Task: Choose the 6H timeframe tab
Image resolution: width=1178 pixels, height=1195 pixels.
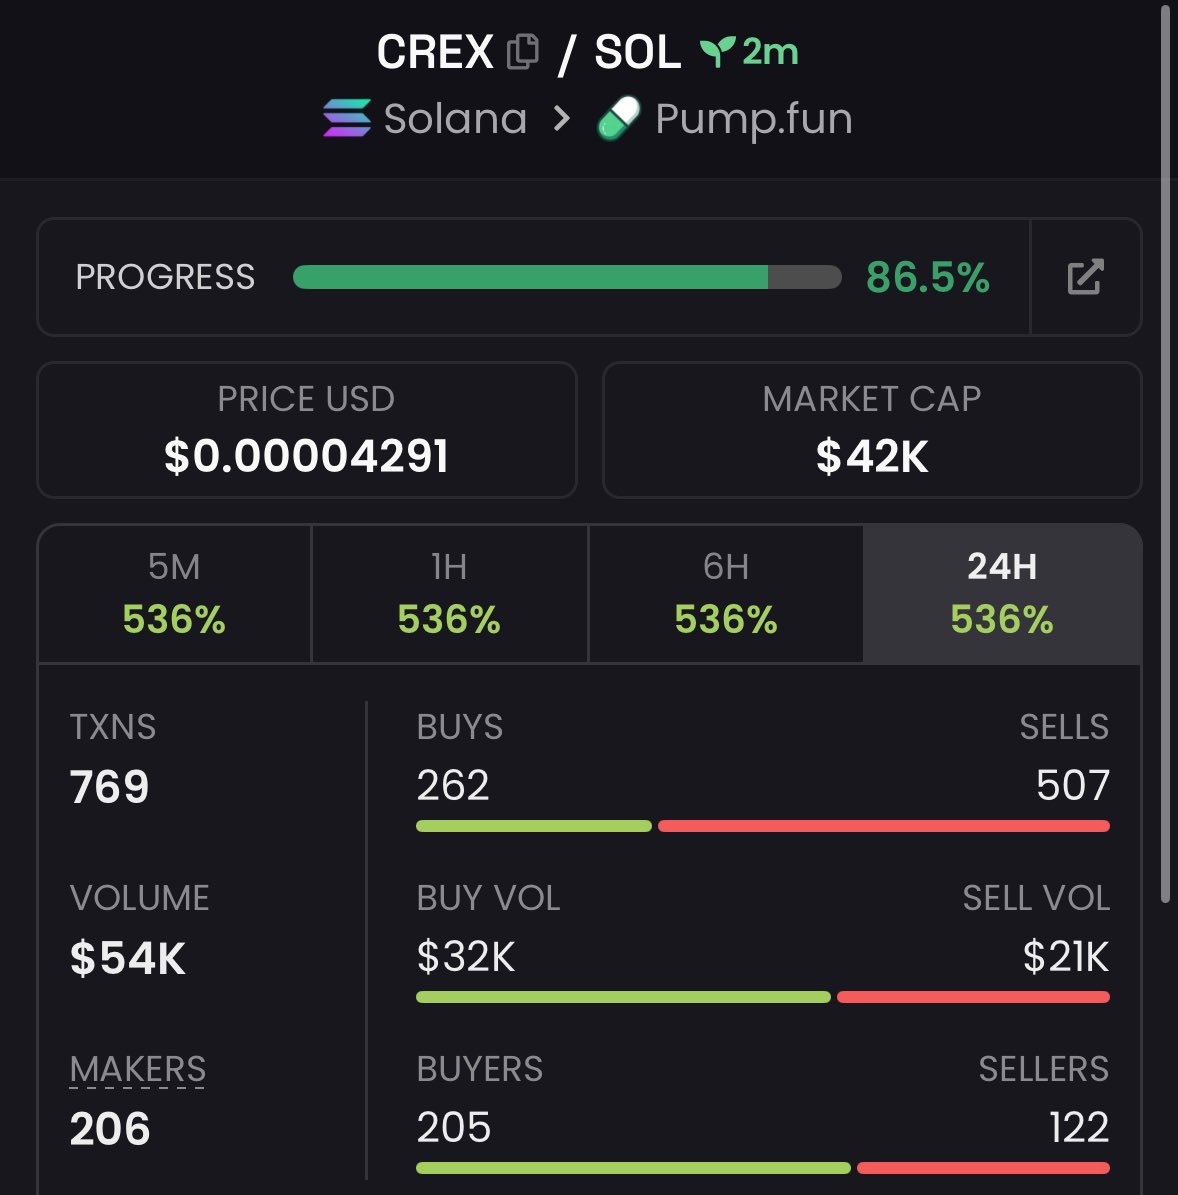Action: pos(725,593)
